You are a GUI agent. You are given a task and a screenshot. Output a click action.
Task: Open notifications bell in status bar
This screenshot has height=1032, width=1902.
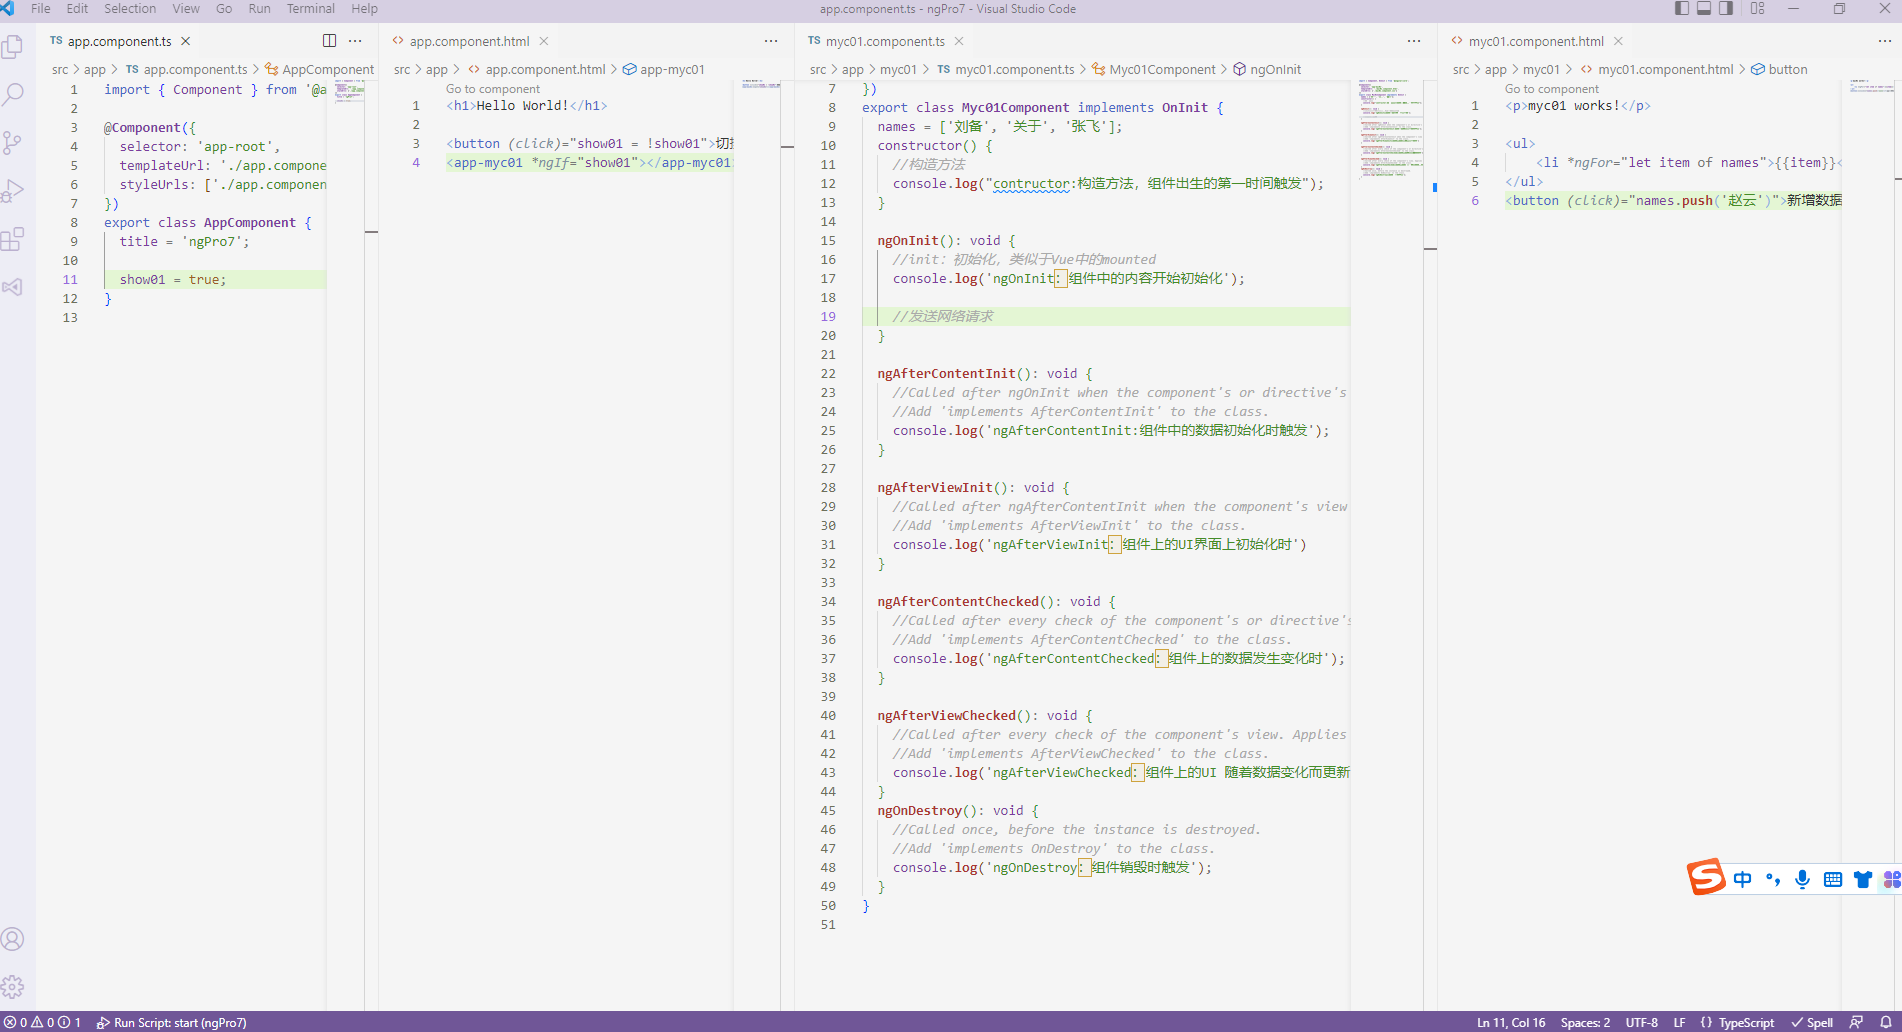pos(1885,1022)
